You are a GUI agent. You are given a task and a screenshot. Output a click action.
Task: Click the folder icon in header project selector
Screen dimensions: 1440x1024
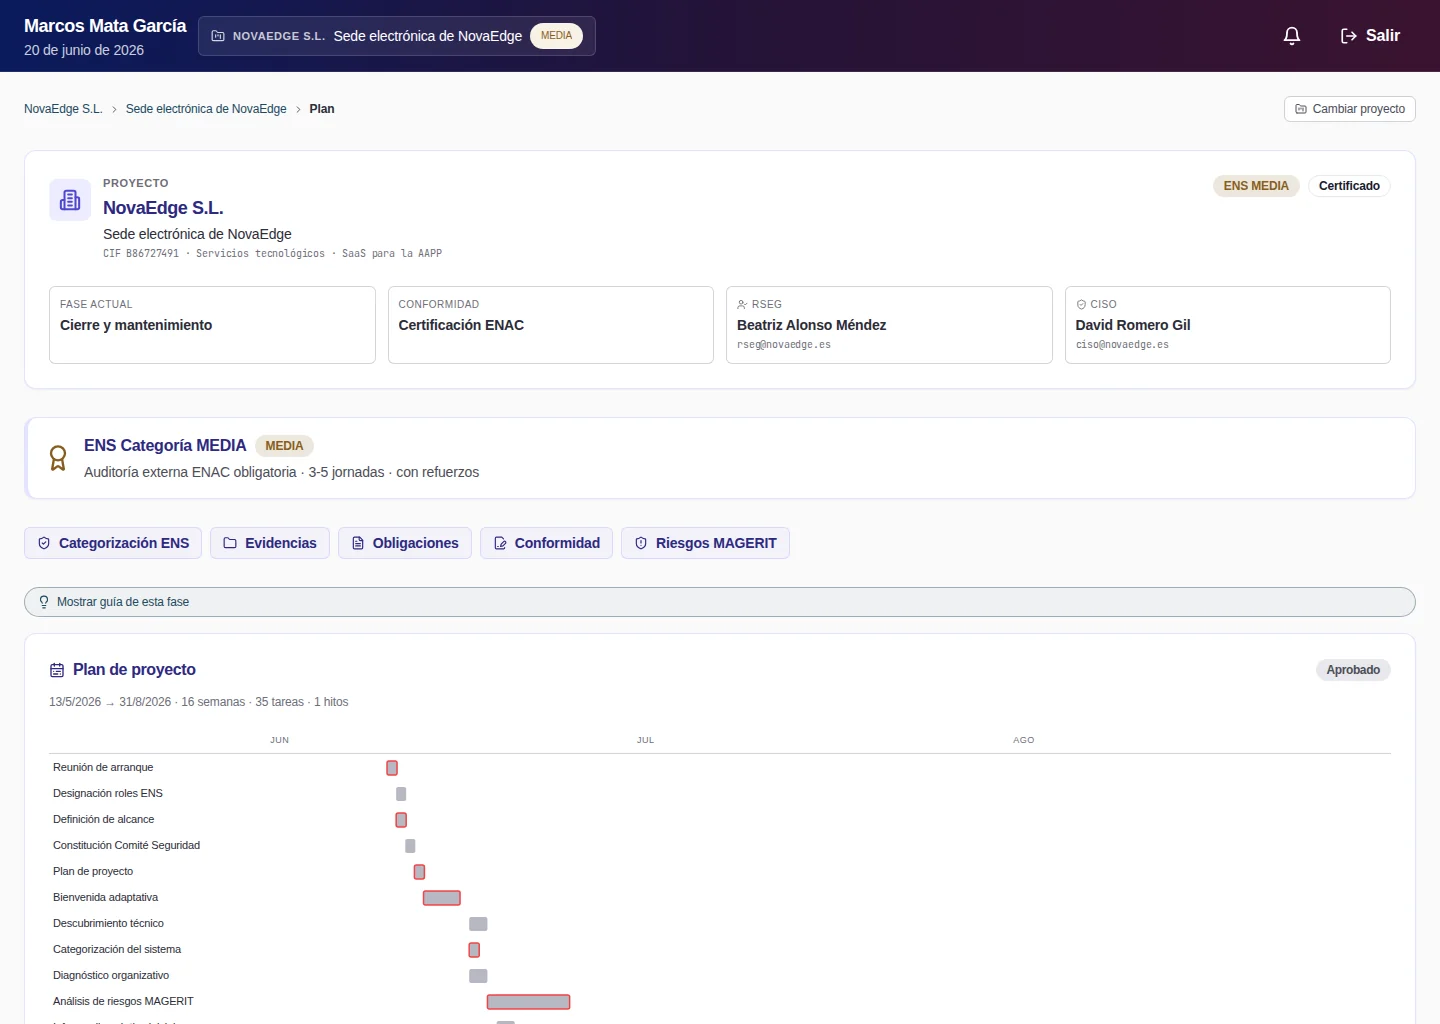point(218,36)
